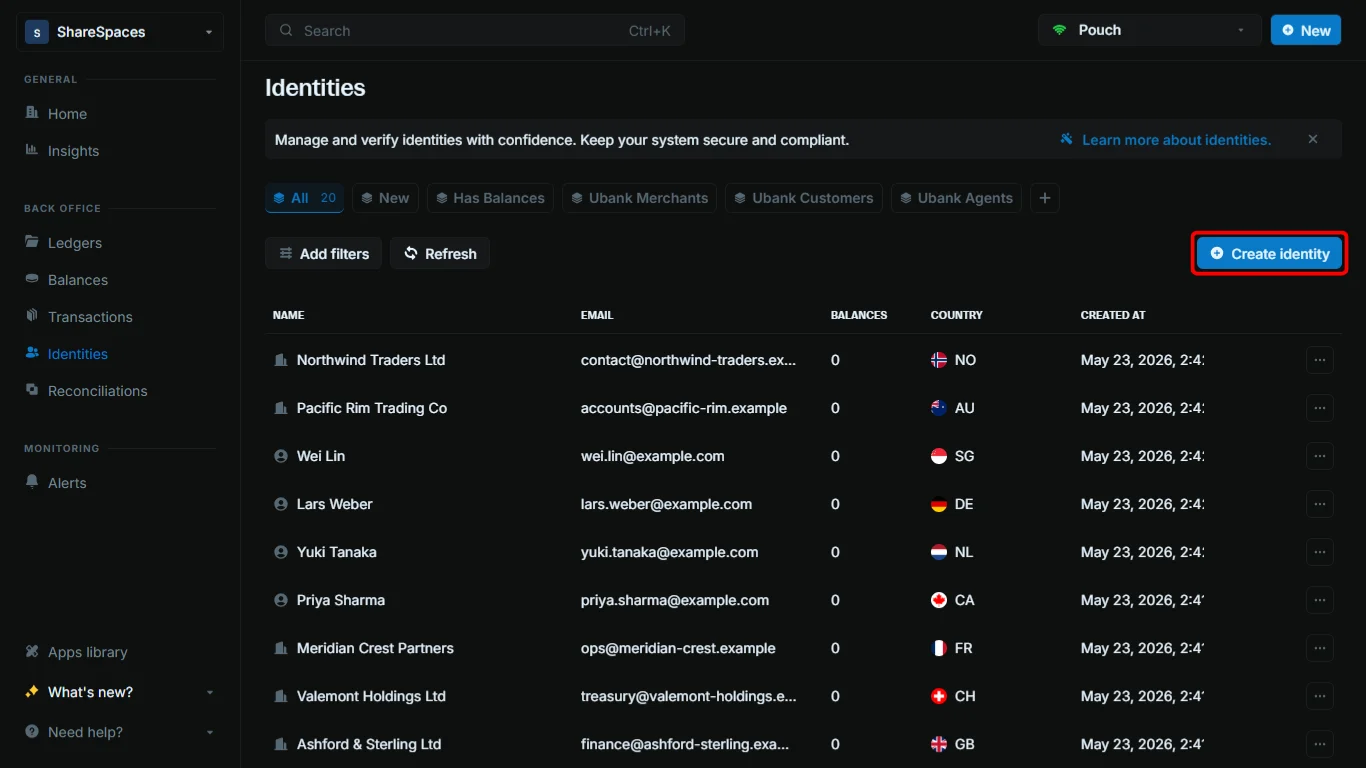Click the NAME column header
This screenshot has height=768, width=1366.
pyautogui.click(x=288, y=315)
